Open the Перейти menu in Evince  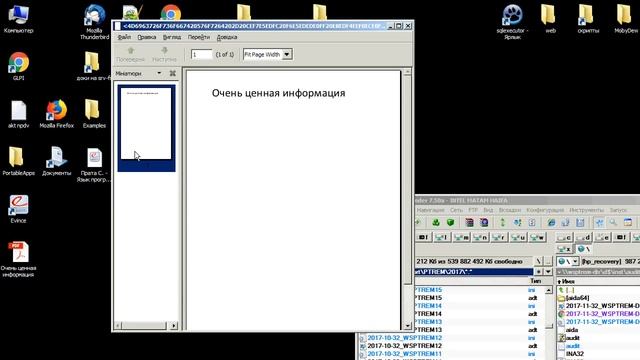pyautogui.click(x=199, y=37)
